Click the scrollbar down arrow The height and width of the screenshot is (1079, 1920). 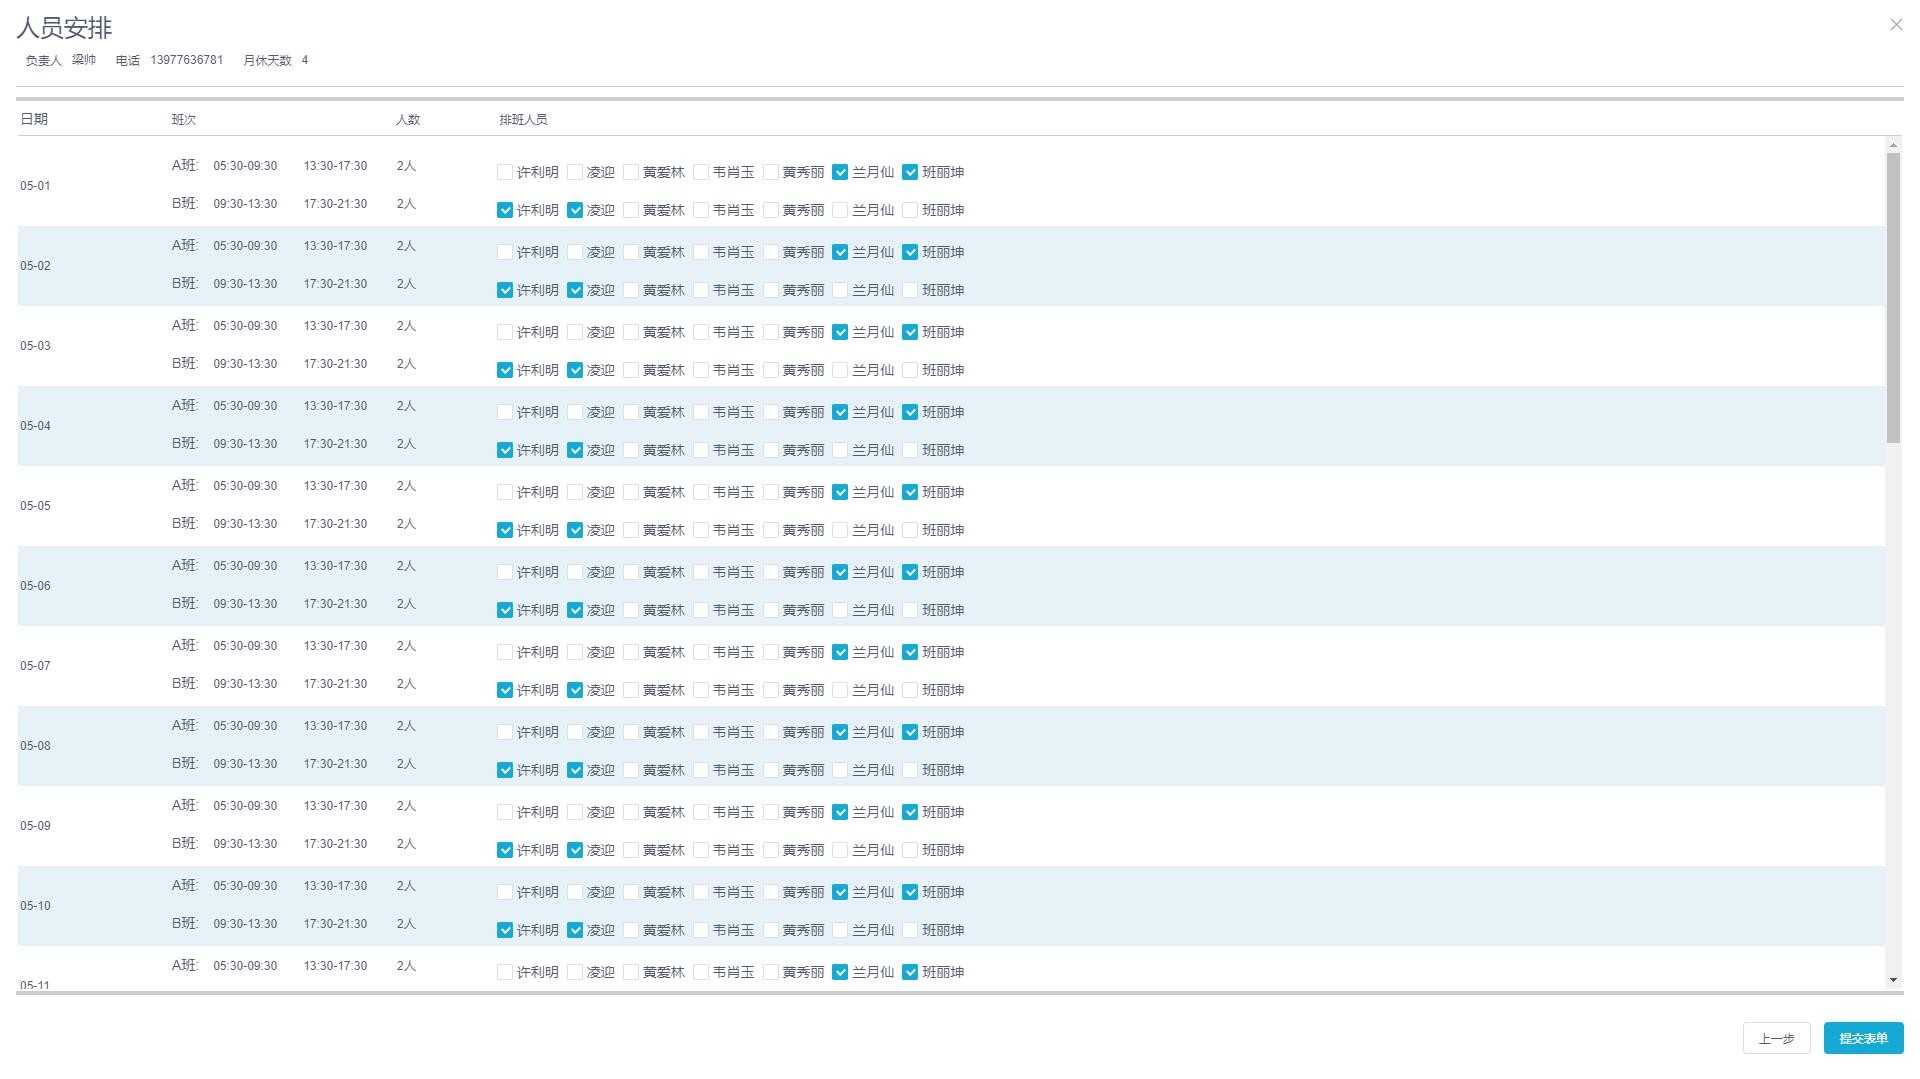tap(1892, 980)
